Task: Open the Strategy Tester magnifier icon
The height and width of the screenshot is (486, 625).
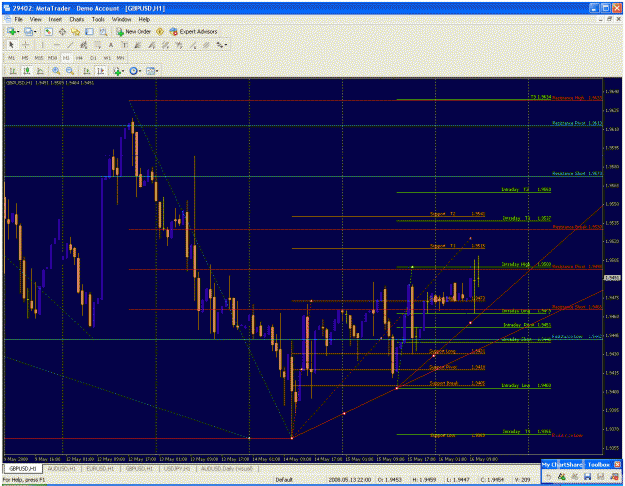Action: pyautogui.click(x=103, y=31)
